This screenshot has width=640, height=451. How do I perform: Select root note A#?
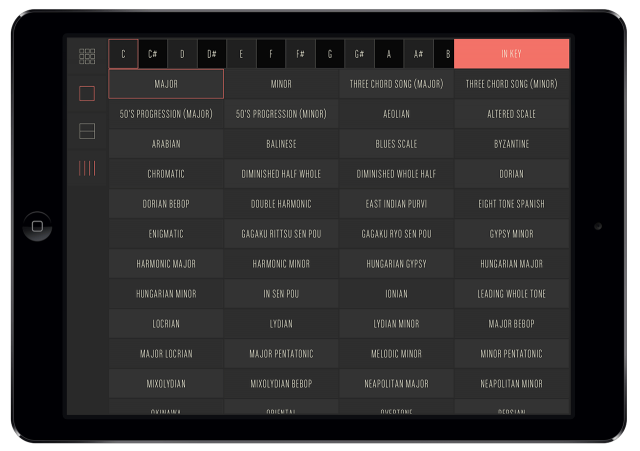point(418,54)
